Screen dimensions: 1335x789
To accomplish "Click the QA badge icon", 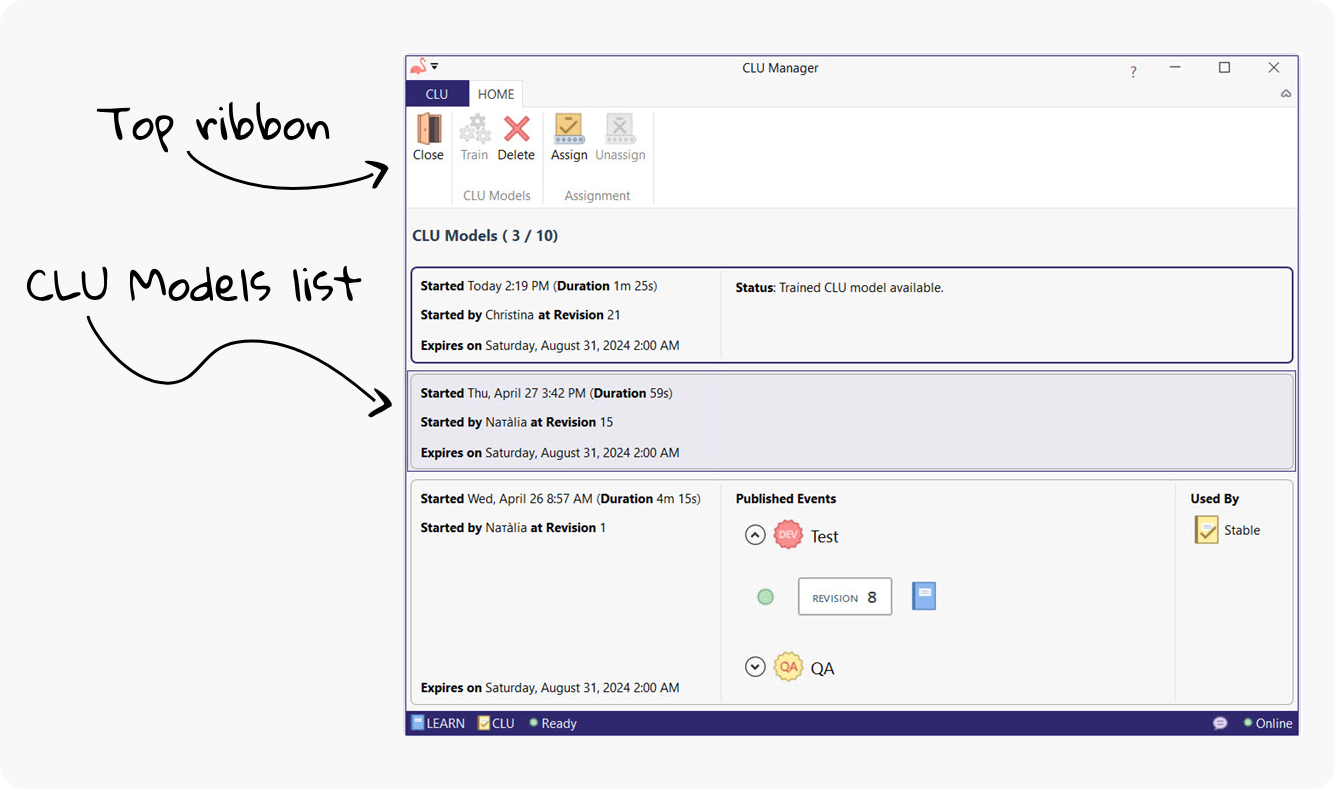I will tap(788, 666).
